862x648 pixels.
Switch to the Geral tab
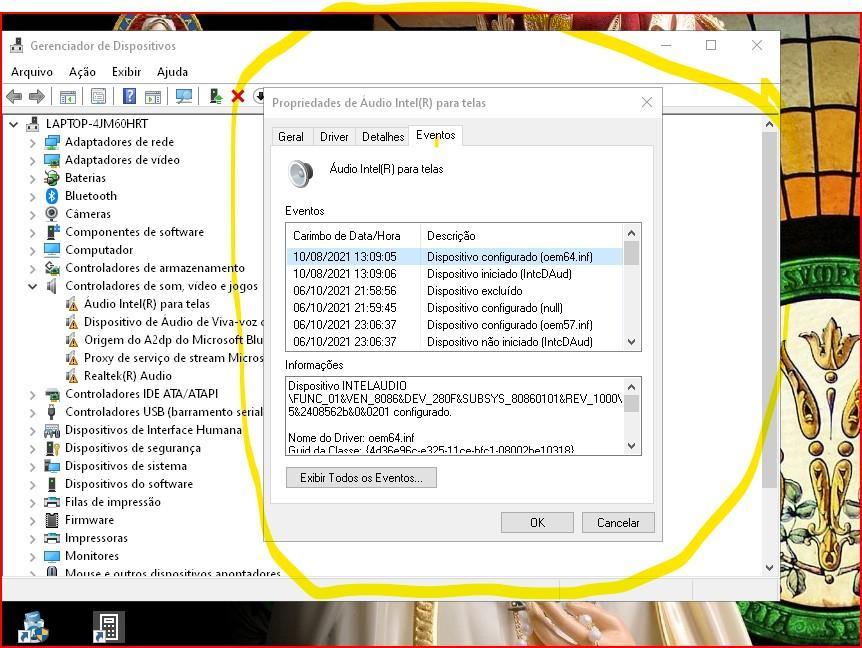coord(291,136)
